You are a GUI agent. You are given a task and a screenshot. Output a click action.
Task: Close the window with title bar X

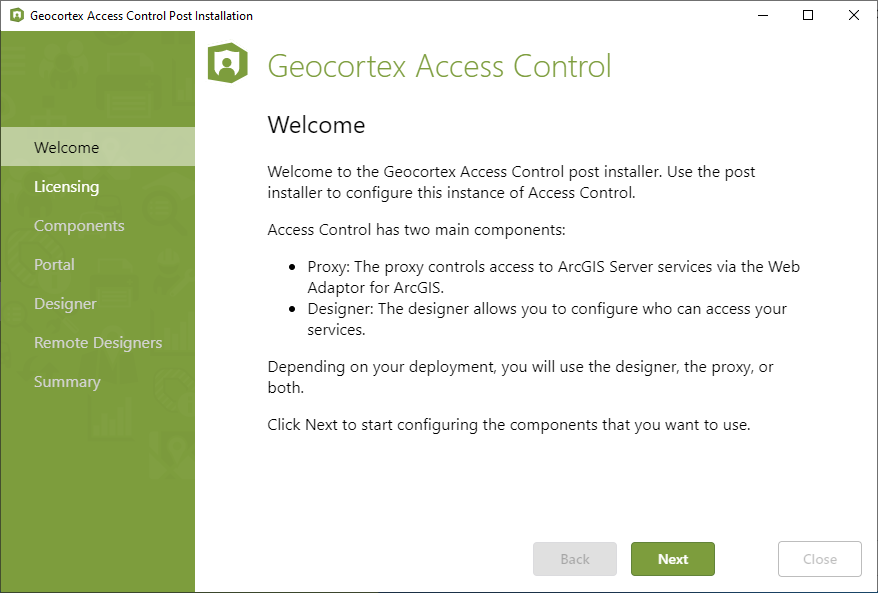tap(853, 15)
